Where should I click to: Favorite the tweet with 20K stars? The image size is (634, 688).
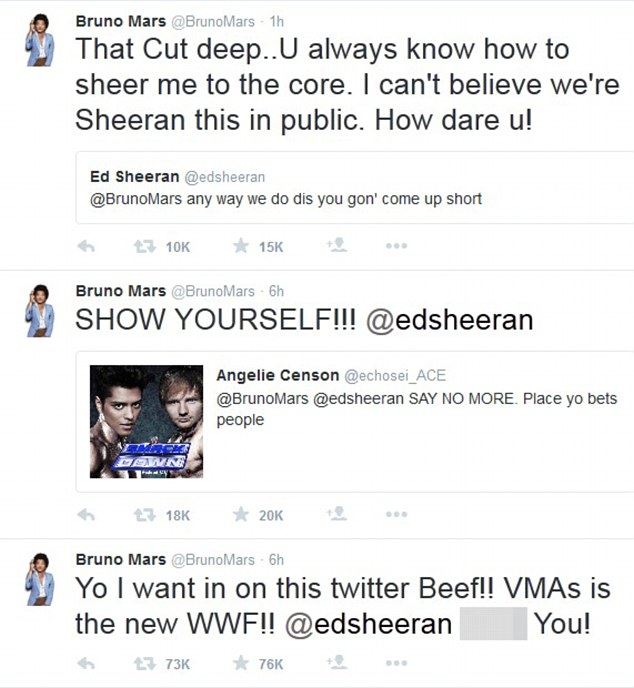[241, 515]
